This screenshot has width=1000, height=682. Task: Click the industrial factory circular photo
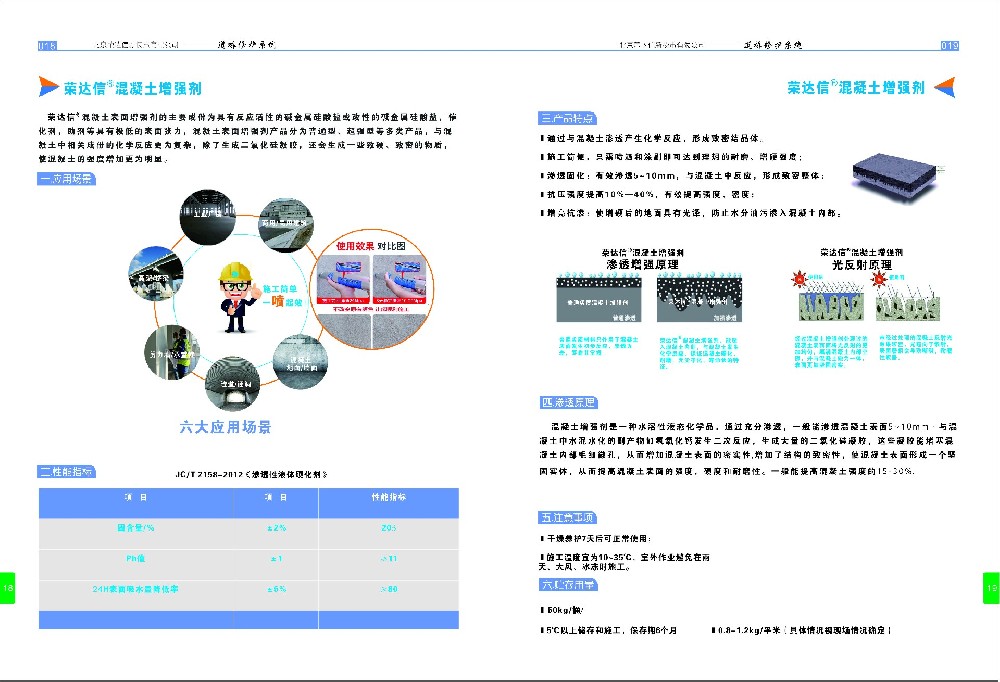[207, 215]
